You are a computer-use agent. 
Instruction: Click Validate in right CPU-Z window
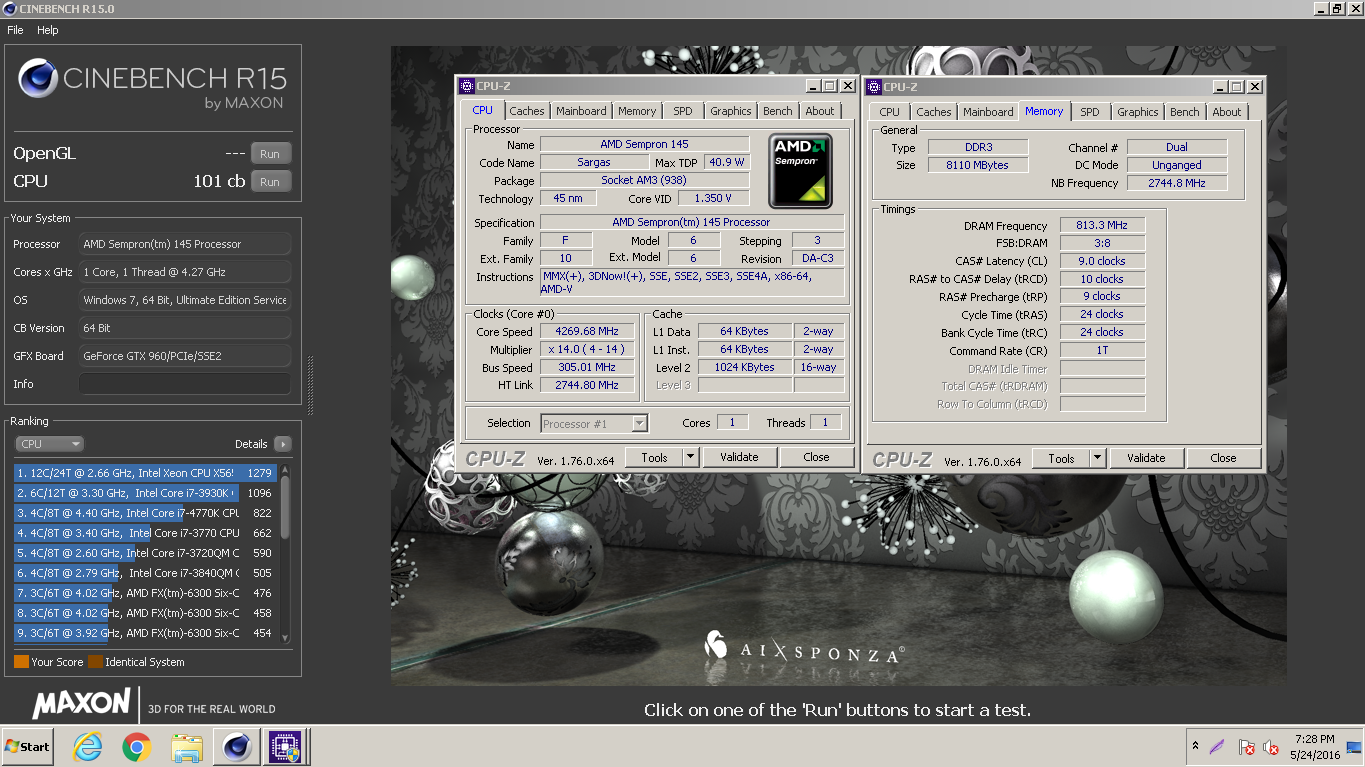tap(1146, 458)
